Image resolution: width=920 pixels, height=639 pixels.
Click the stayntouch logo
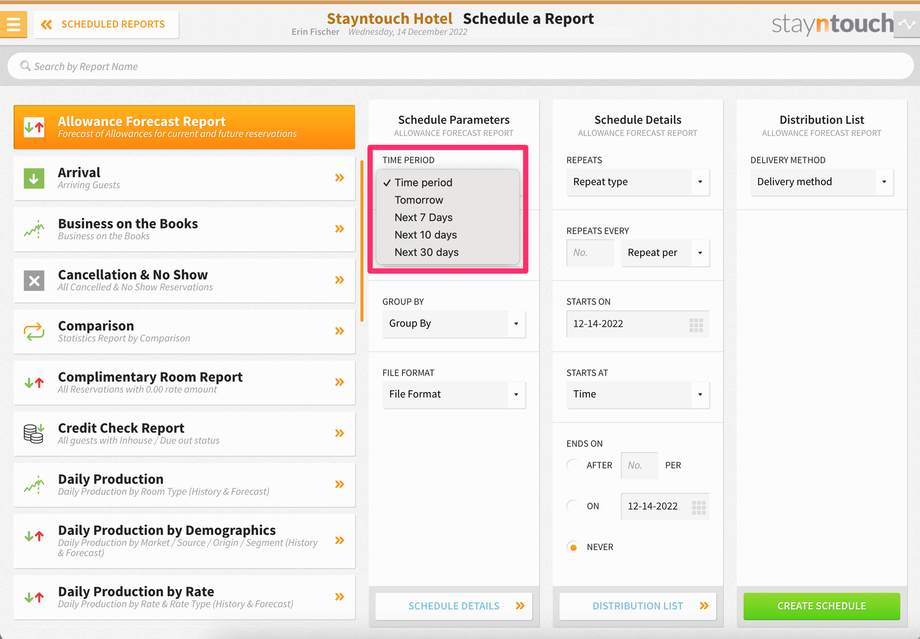pyautogui.click(x=833, y=24)
